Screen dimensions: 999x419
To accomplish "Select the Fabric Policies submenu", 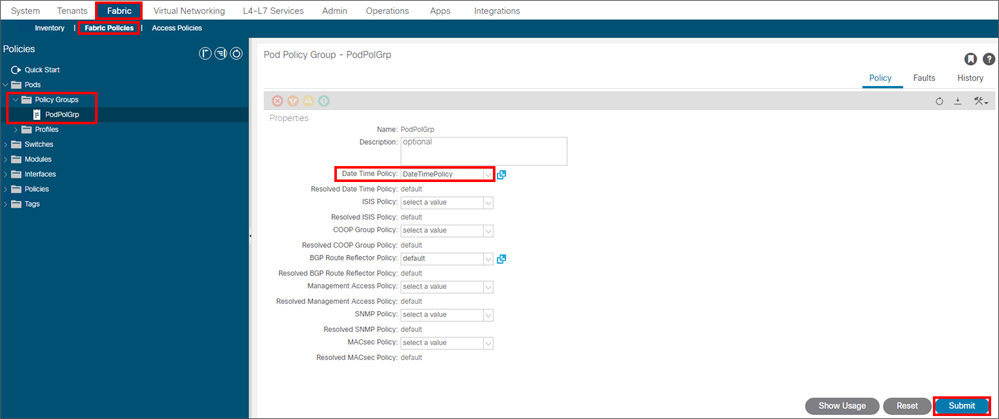I will coord(109,28).
